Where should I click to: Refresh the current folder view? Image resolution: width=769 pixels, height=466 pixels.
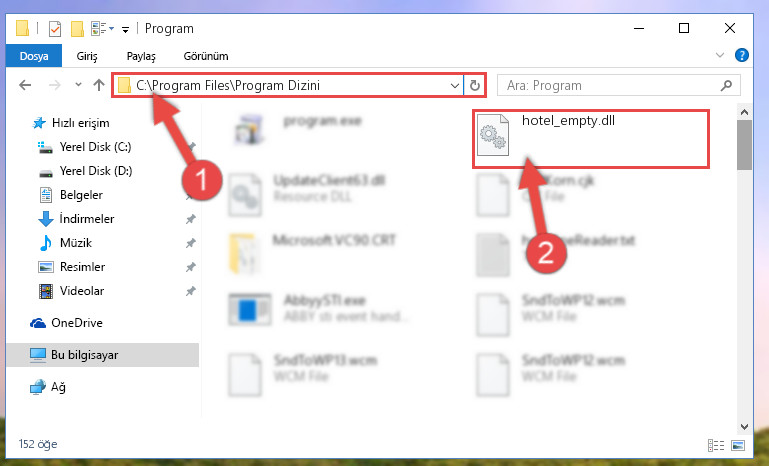click(474, 85)
